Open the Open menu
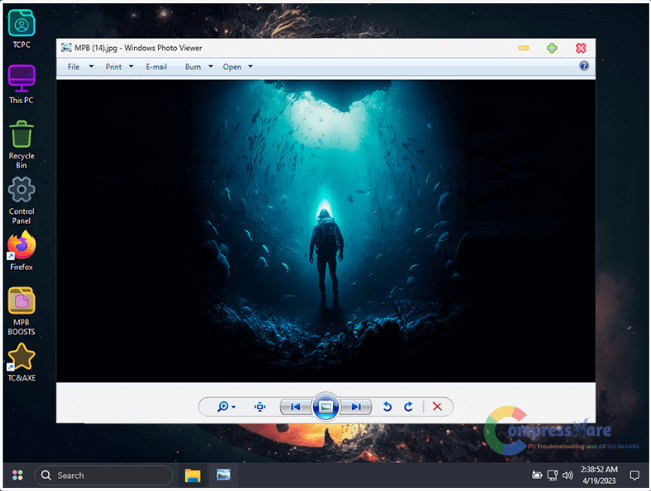Screen dimensions: 651x491 coord(232,67)
